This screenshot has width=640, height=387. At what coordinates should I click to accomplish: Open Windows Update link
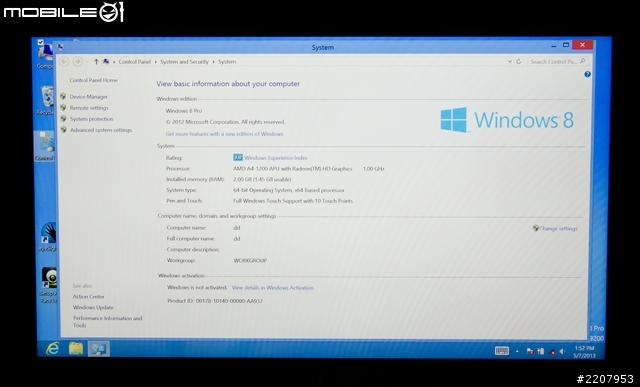[93, 307]
